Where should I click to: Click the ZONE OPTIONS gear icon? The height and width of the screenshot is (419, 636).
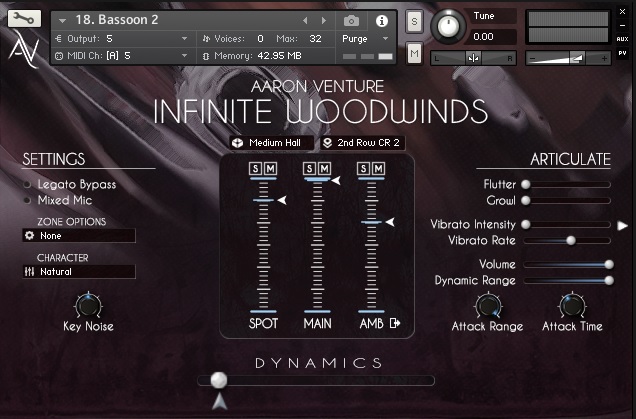pyautogui.click(x=30, y=235)
